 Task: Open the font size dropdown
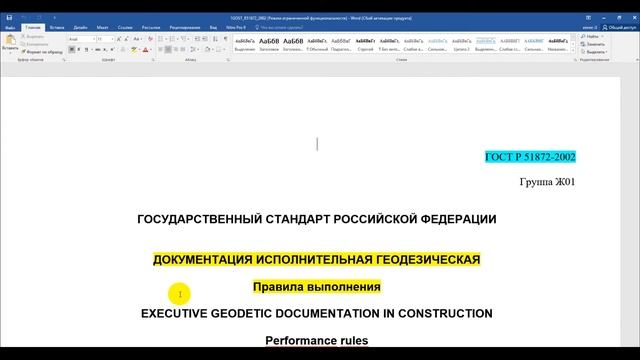pos(112,39)
